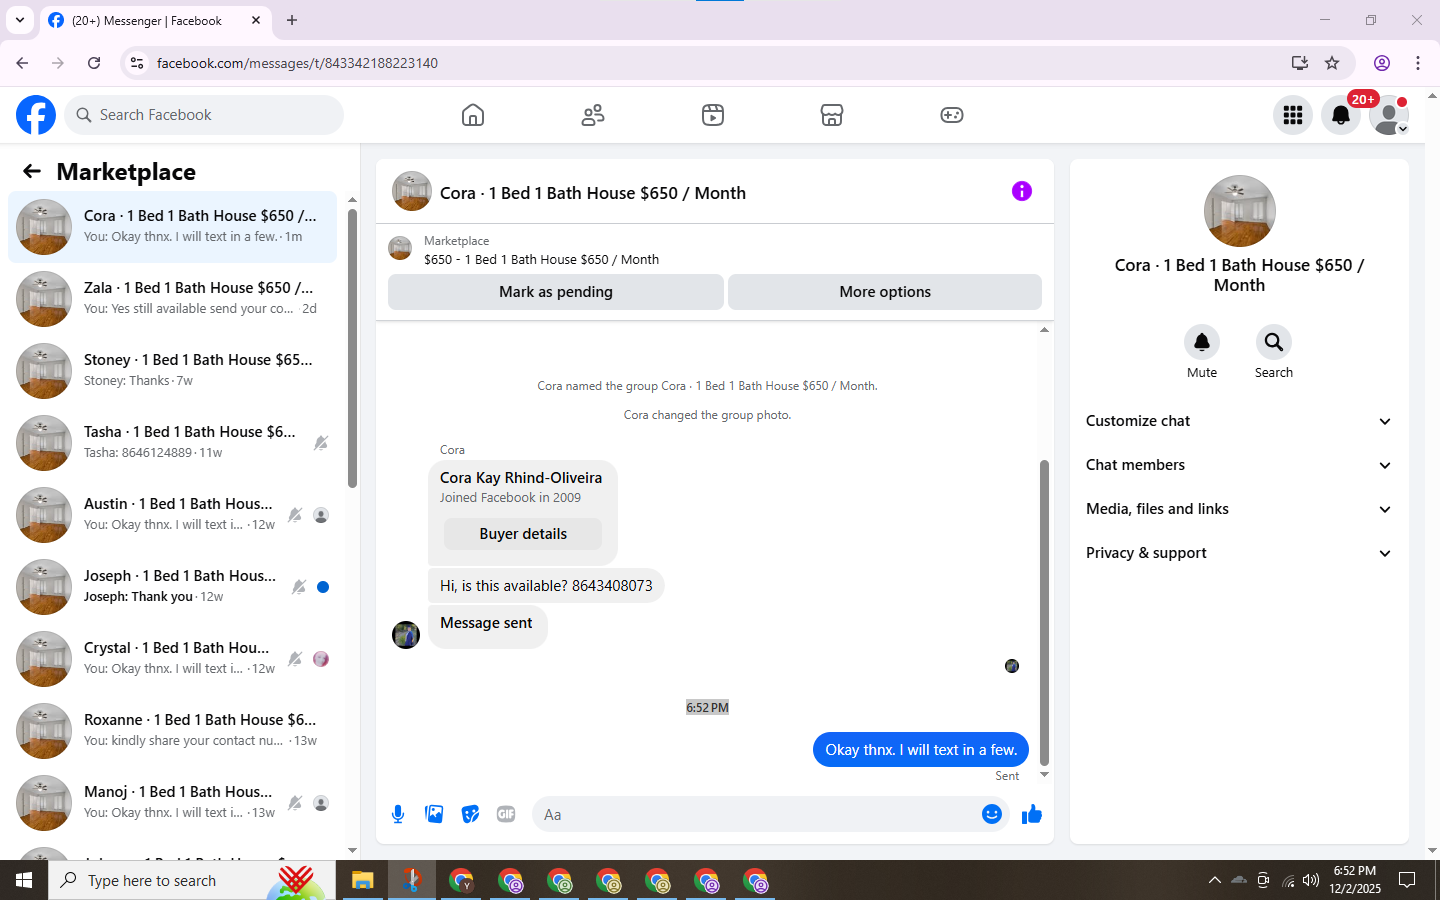Open File Explorer from taskbar
Viewport: 1440px width, 900px height.
(x=362, y=880)
